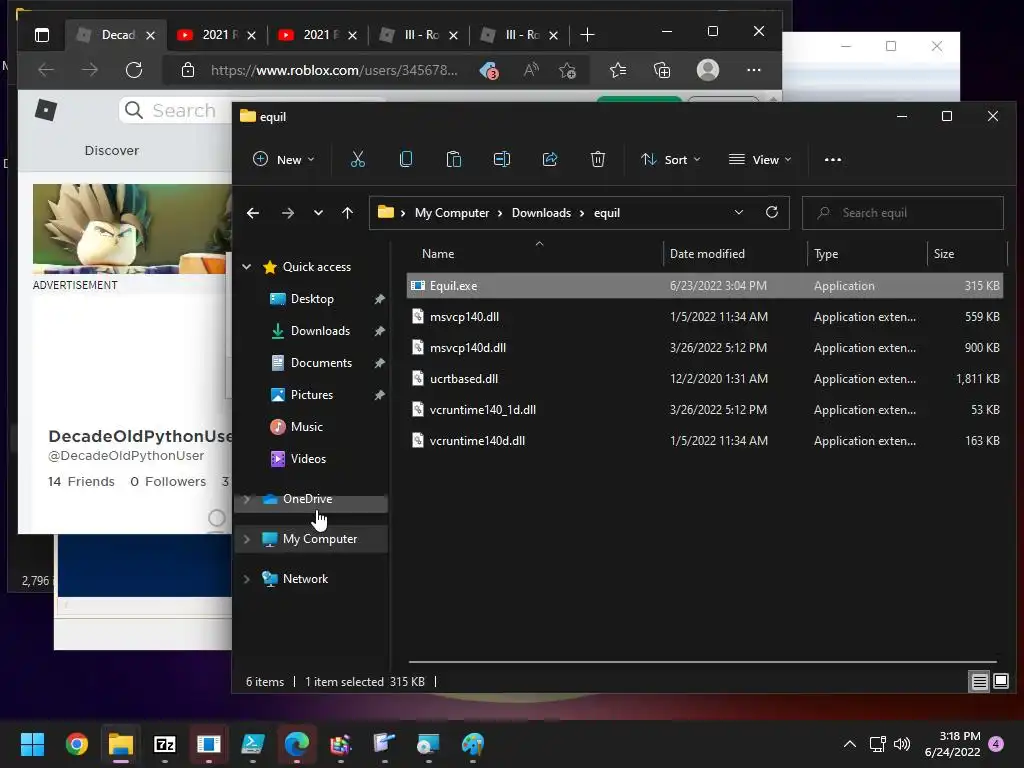The width and height of the screenshot is (1024, 768).
Task: Go forward in File Explorer
Action: tap(287, 213)
